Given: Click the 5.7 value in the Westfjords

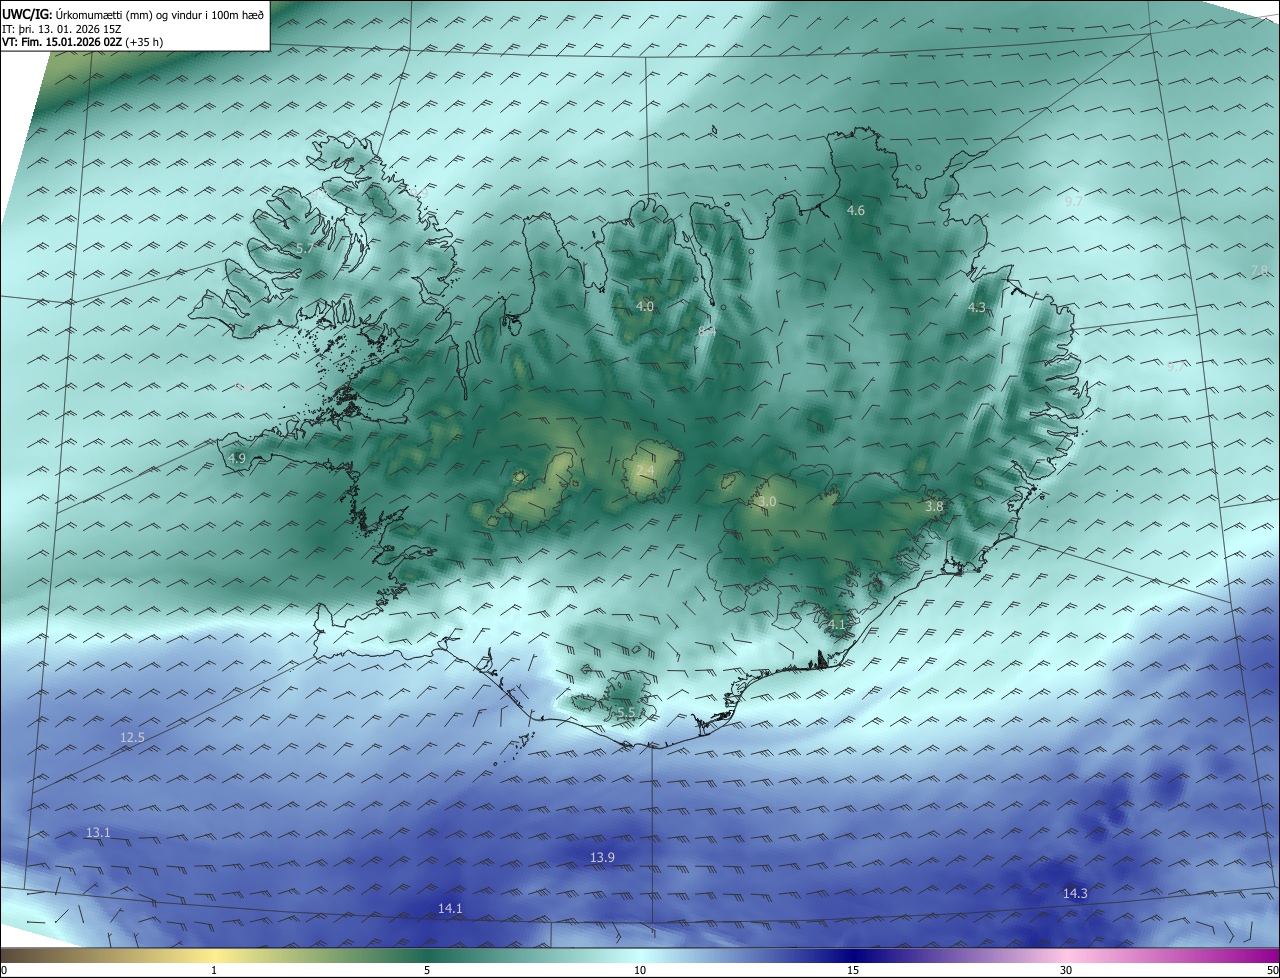Looking at the screenshot, I should click(304, 248).
